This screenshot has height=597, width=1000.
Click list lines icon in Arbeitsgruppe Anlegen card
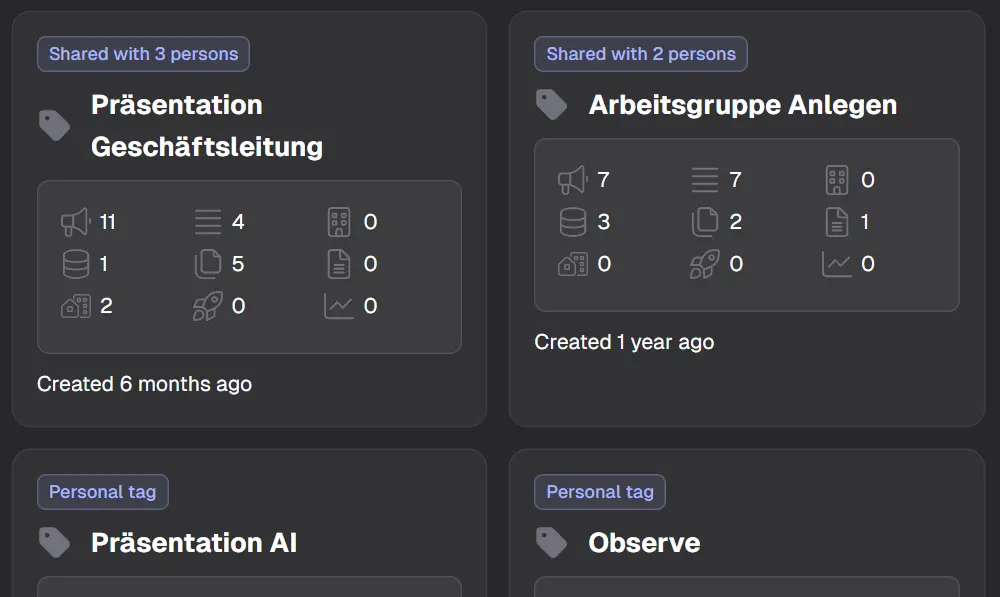(x=705, y=180)
